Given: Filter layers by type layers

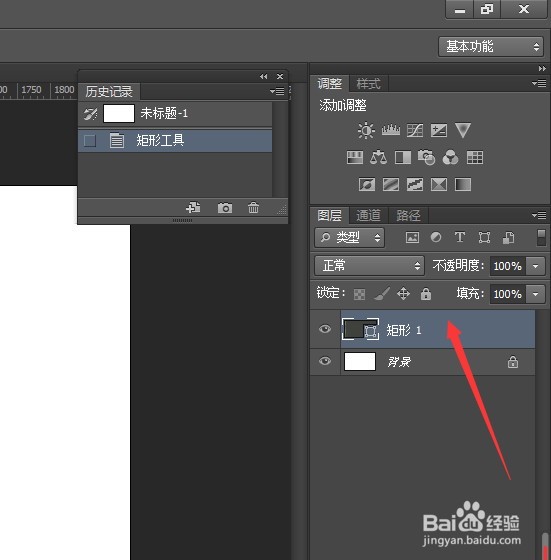Looking at the screenshot, I should (x=460, y=237).
